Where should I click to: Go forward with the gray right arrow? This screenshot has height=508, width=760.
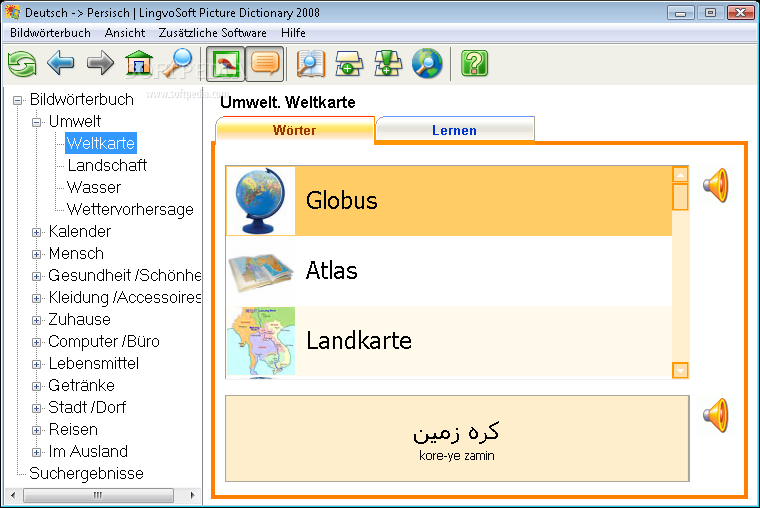pos(100,63)
